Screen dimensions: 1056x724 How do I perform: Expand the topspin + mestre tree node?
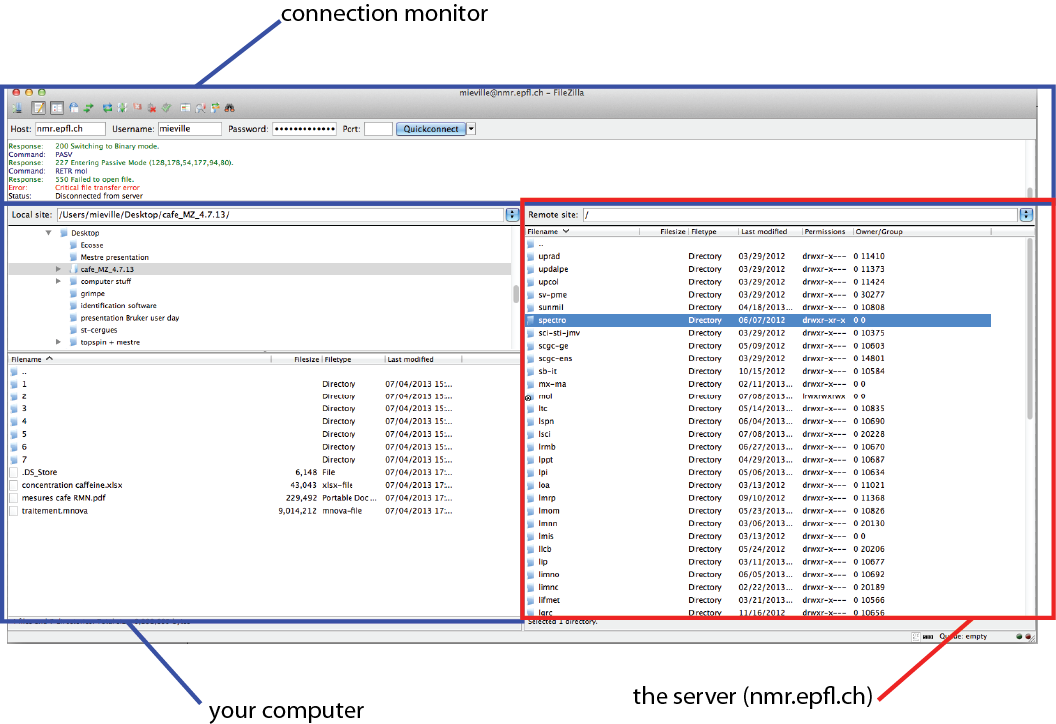click(x=58, y=342)
